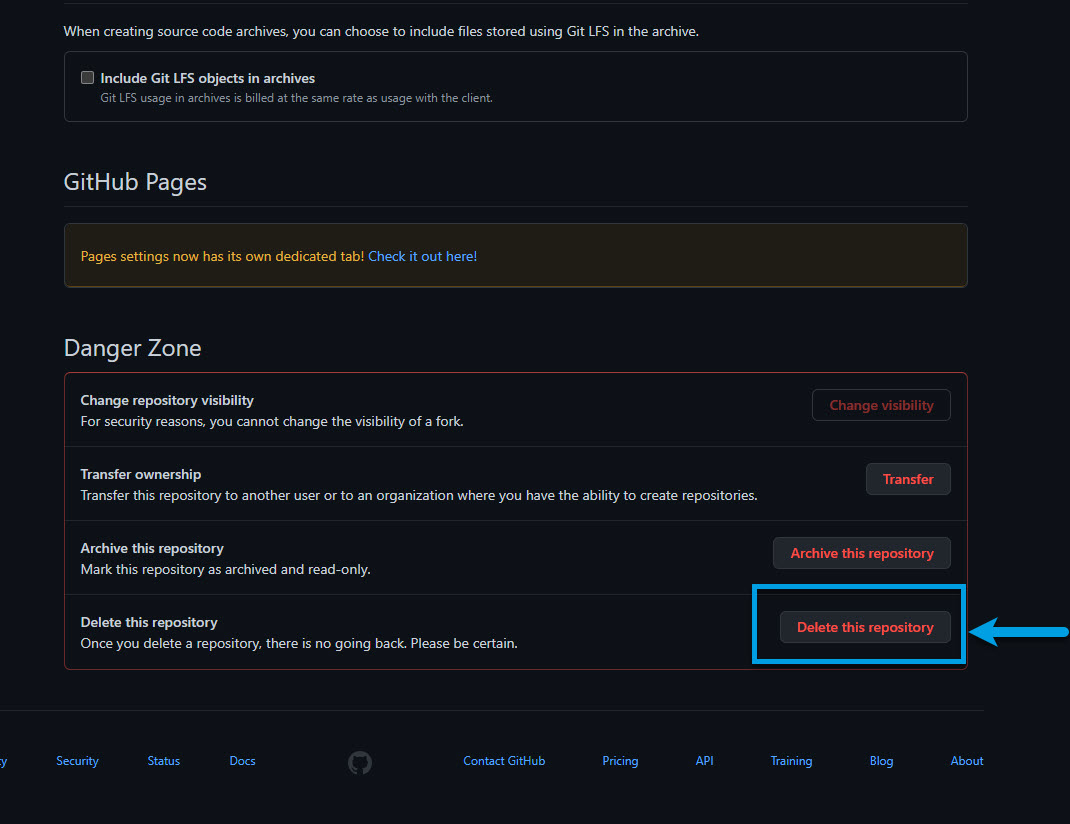This screenshot has height=824, width=1070.
Task: Visit the API footer link
Action: [x=704, y=761]
